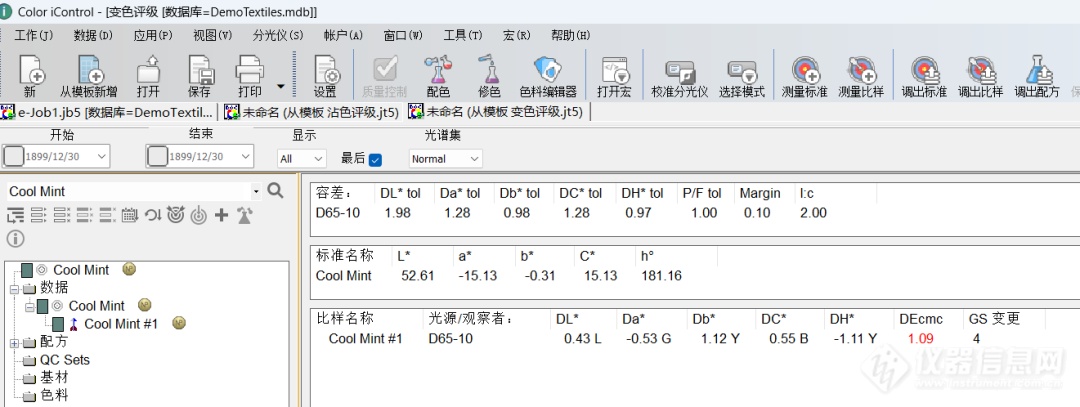Open the 分光仪(S) menu
Viewport: 1080px width, 407px height.
coord(278,36)
